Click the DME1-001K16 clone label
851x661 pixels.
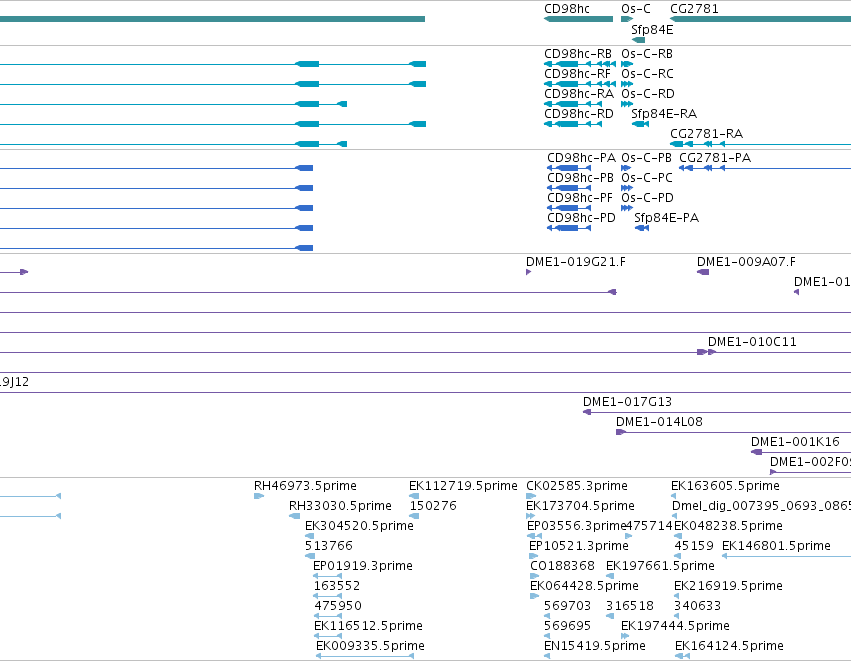pos(795,442)
